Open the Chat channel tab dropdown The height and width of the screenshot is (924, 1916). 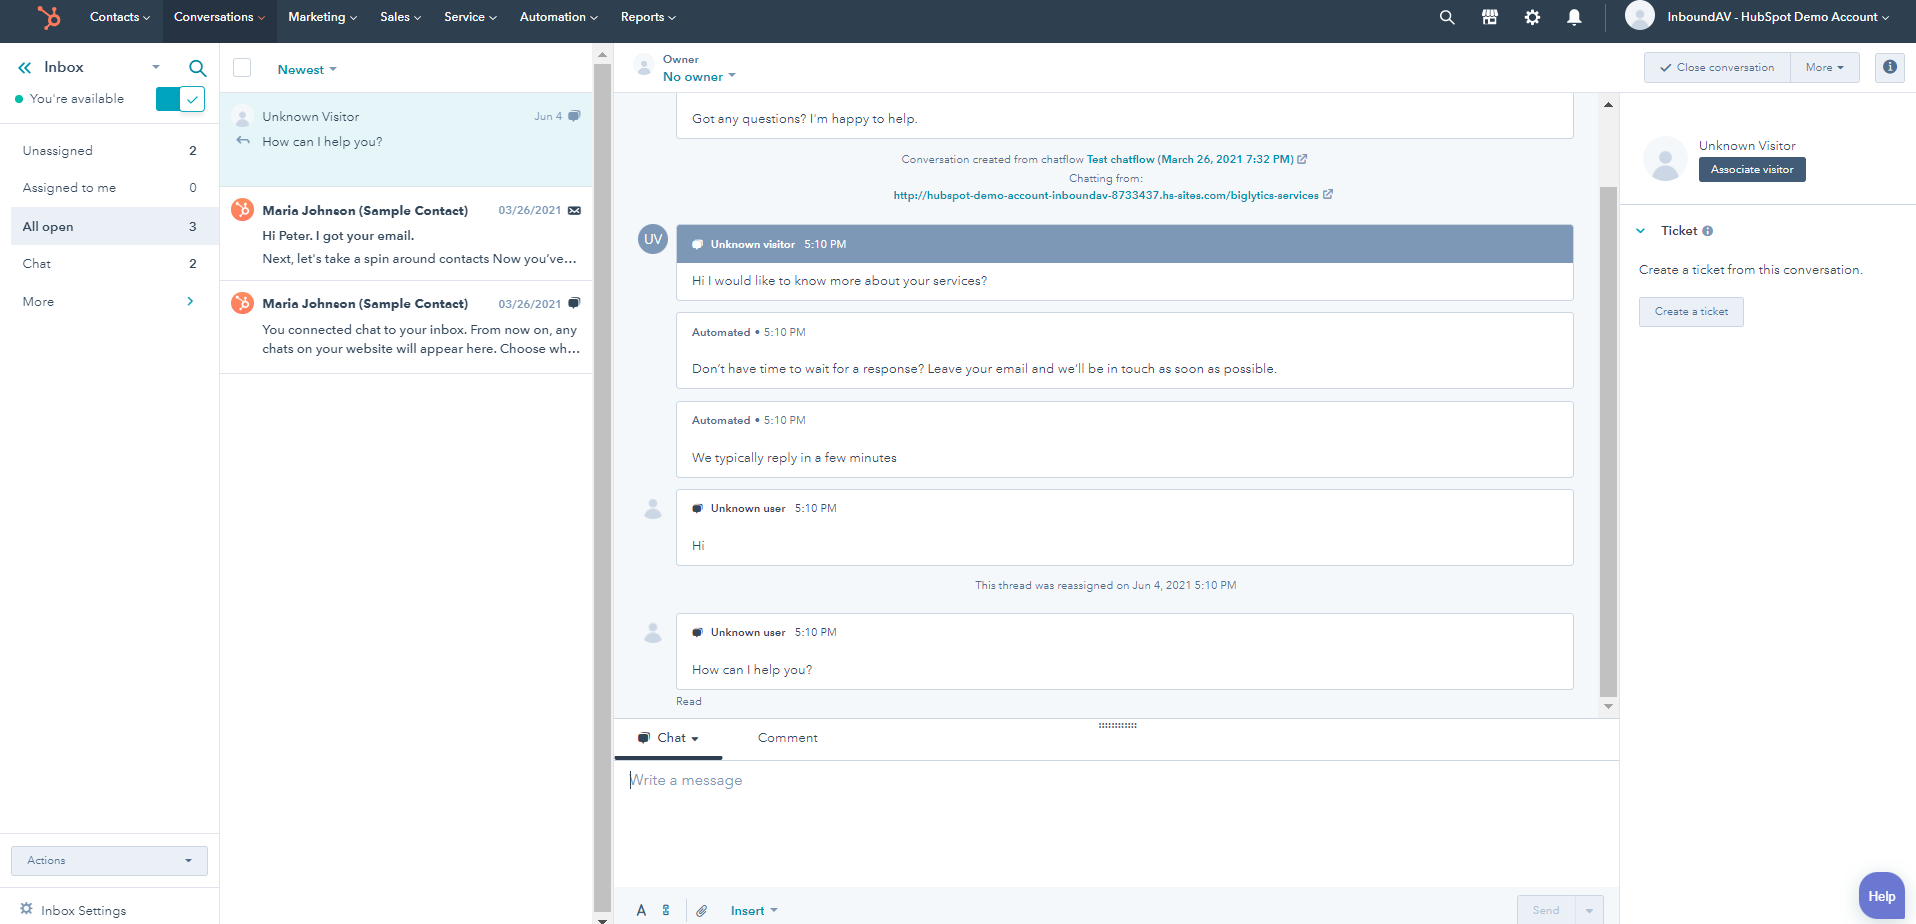click(668, 738)
